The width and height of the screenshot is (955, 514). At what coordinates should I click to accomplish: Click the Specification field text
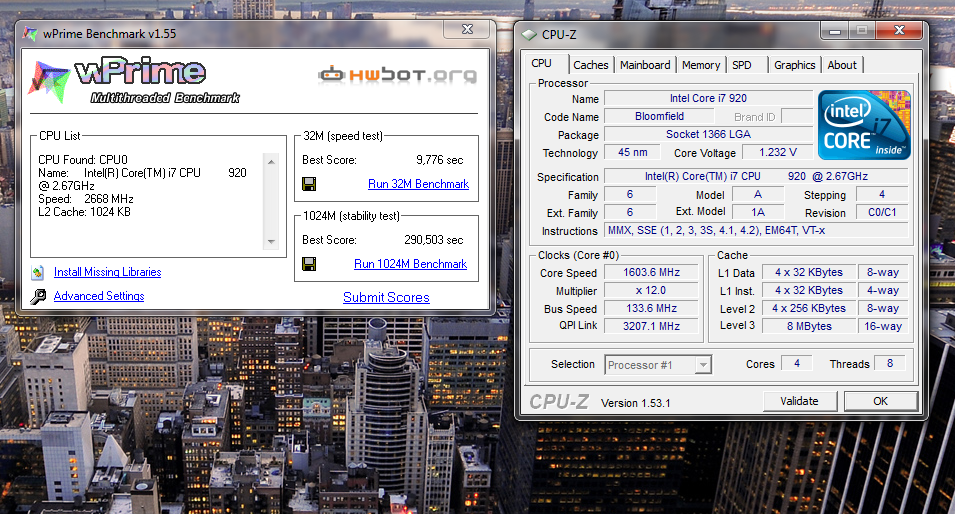click(x=756, y=176)
